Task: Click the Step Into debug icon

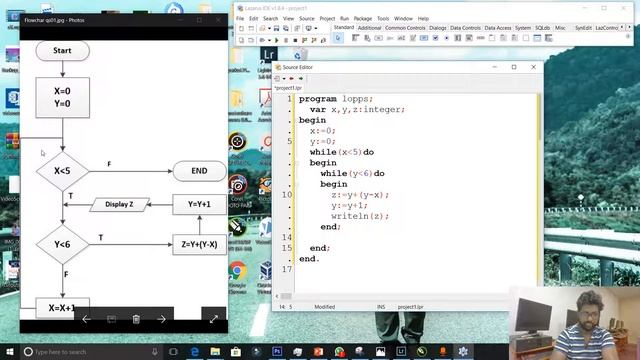Action: (304, 40)
